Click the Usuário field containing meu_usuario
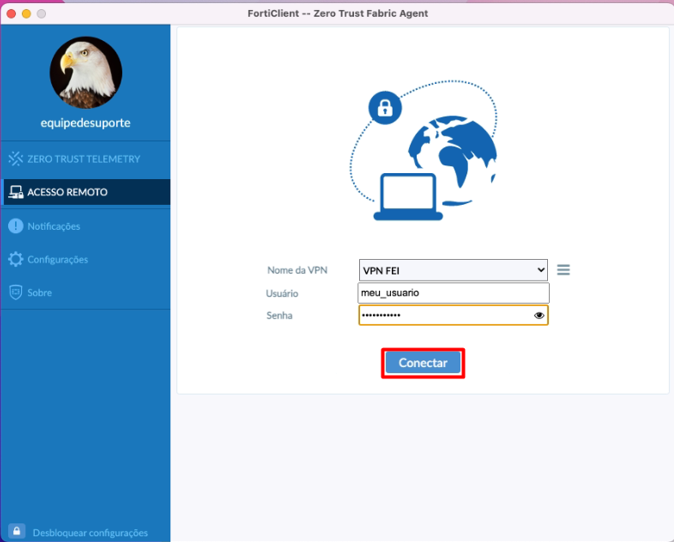This screenshot has width=674, height=542. pyautogui.click(x=453, y=293)
